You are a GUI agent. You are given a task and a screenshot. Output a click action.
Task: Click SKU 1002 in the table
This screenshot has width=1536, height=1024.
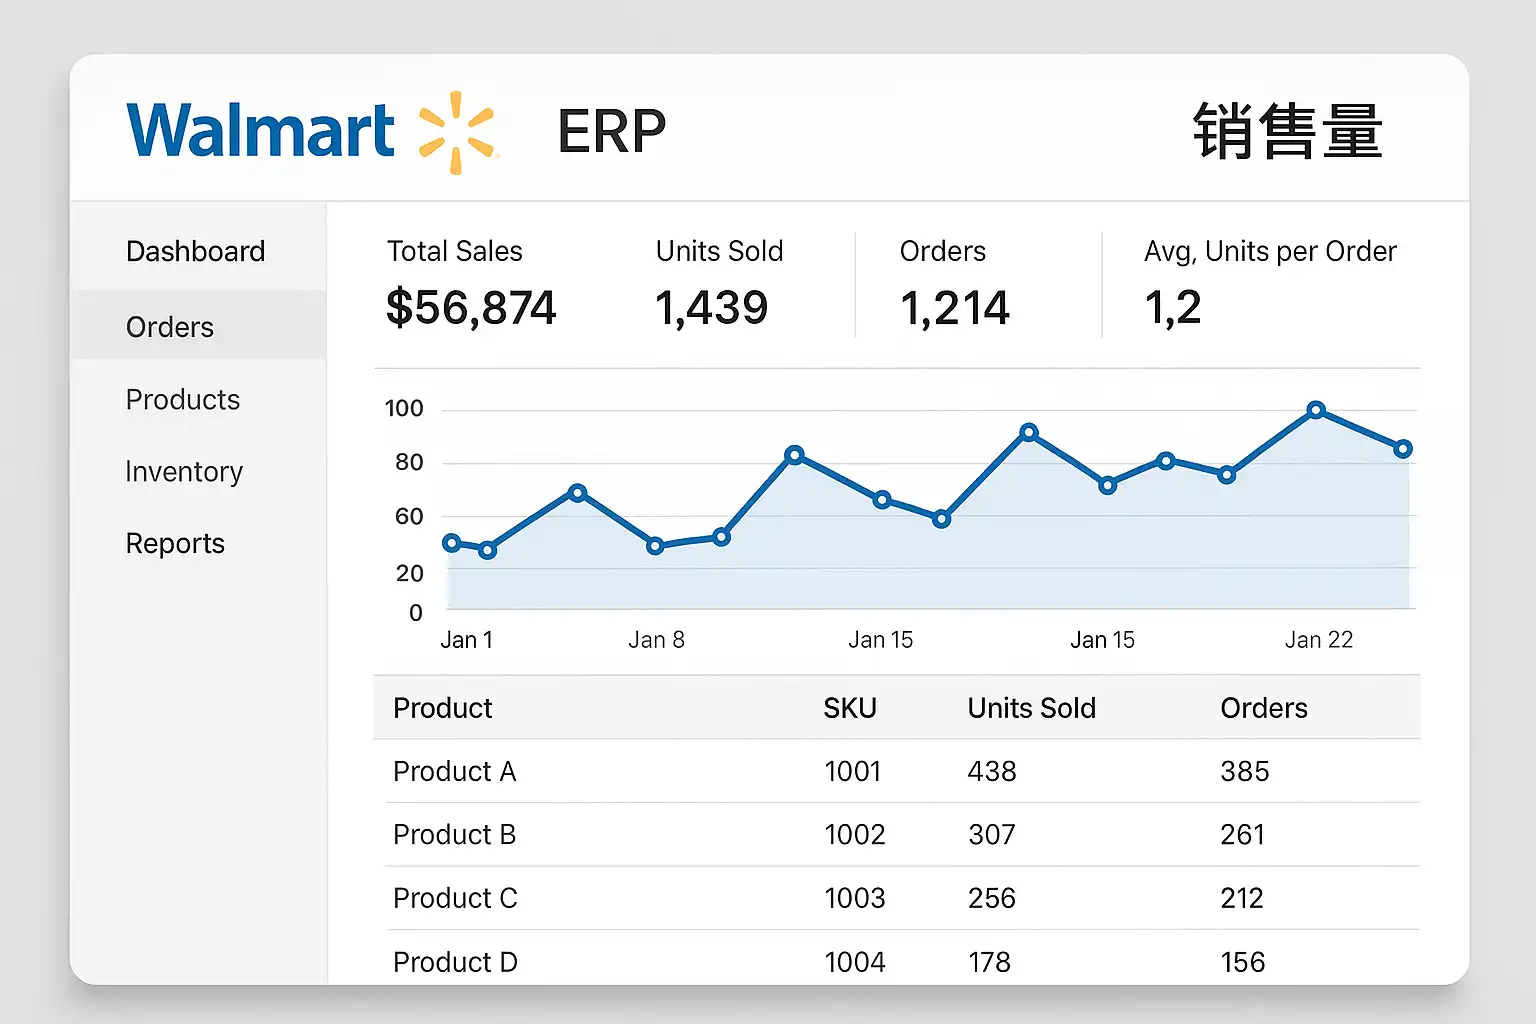click(x=855, y=834)
